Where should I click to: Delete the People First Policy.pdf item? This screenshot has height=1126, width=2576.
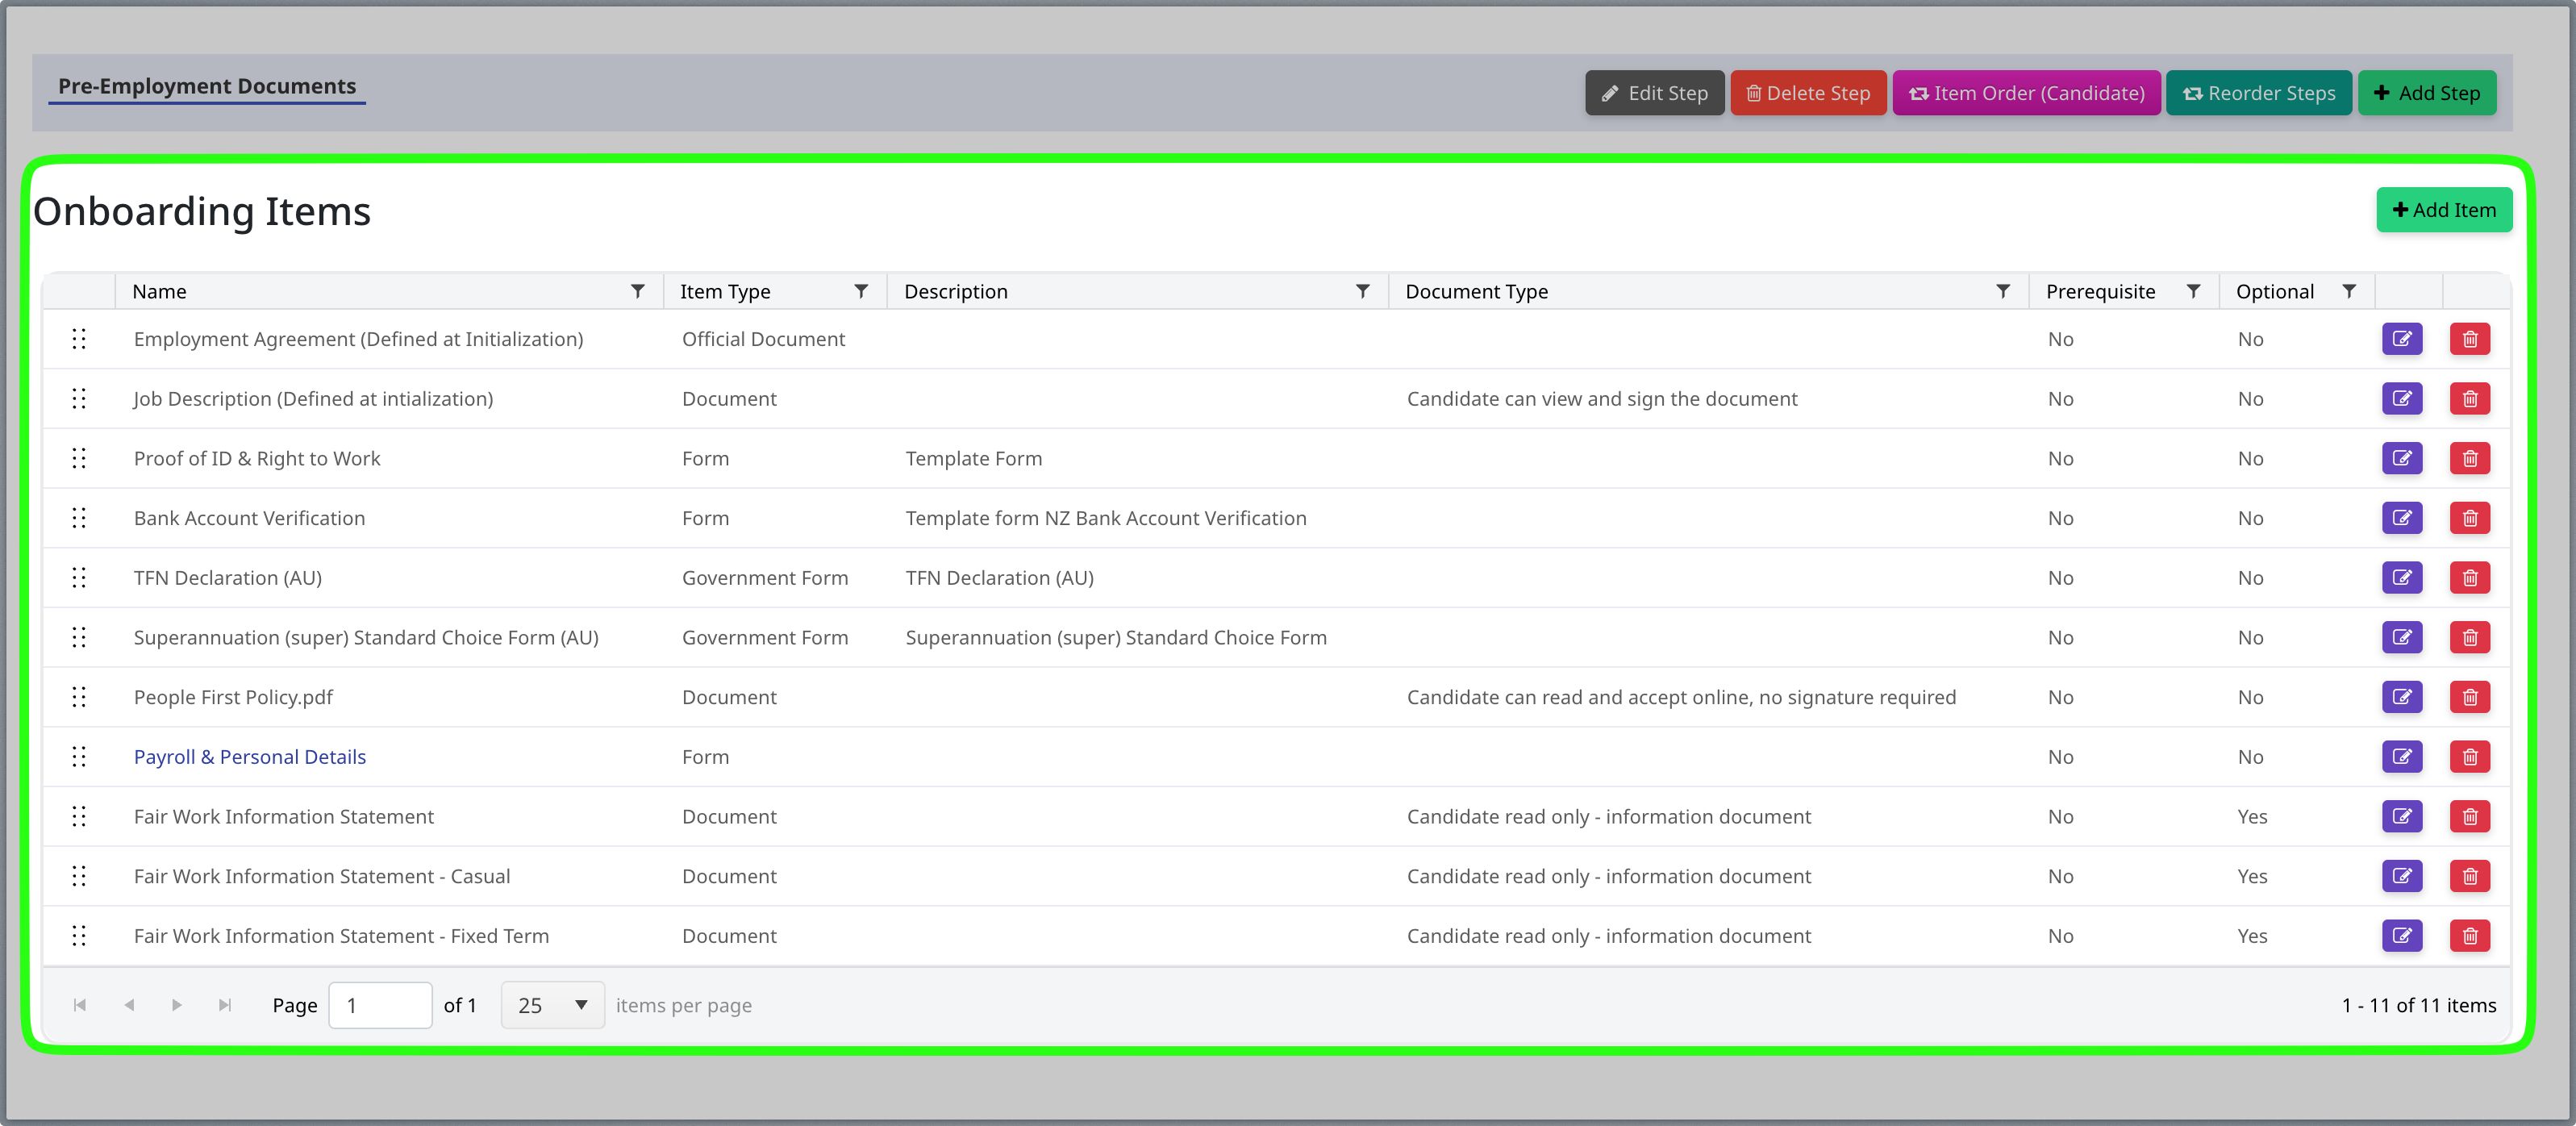[x=2470, y=697]
